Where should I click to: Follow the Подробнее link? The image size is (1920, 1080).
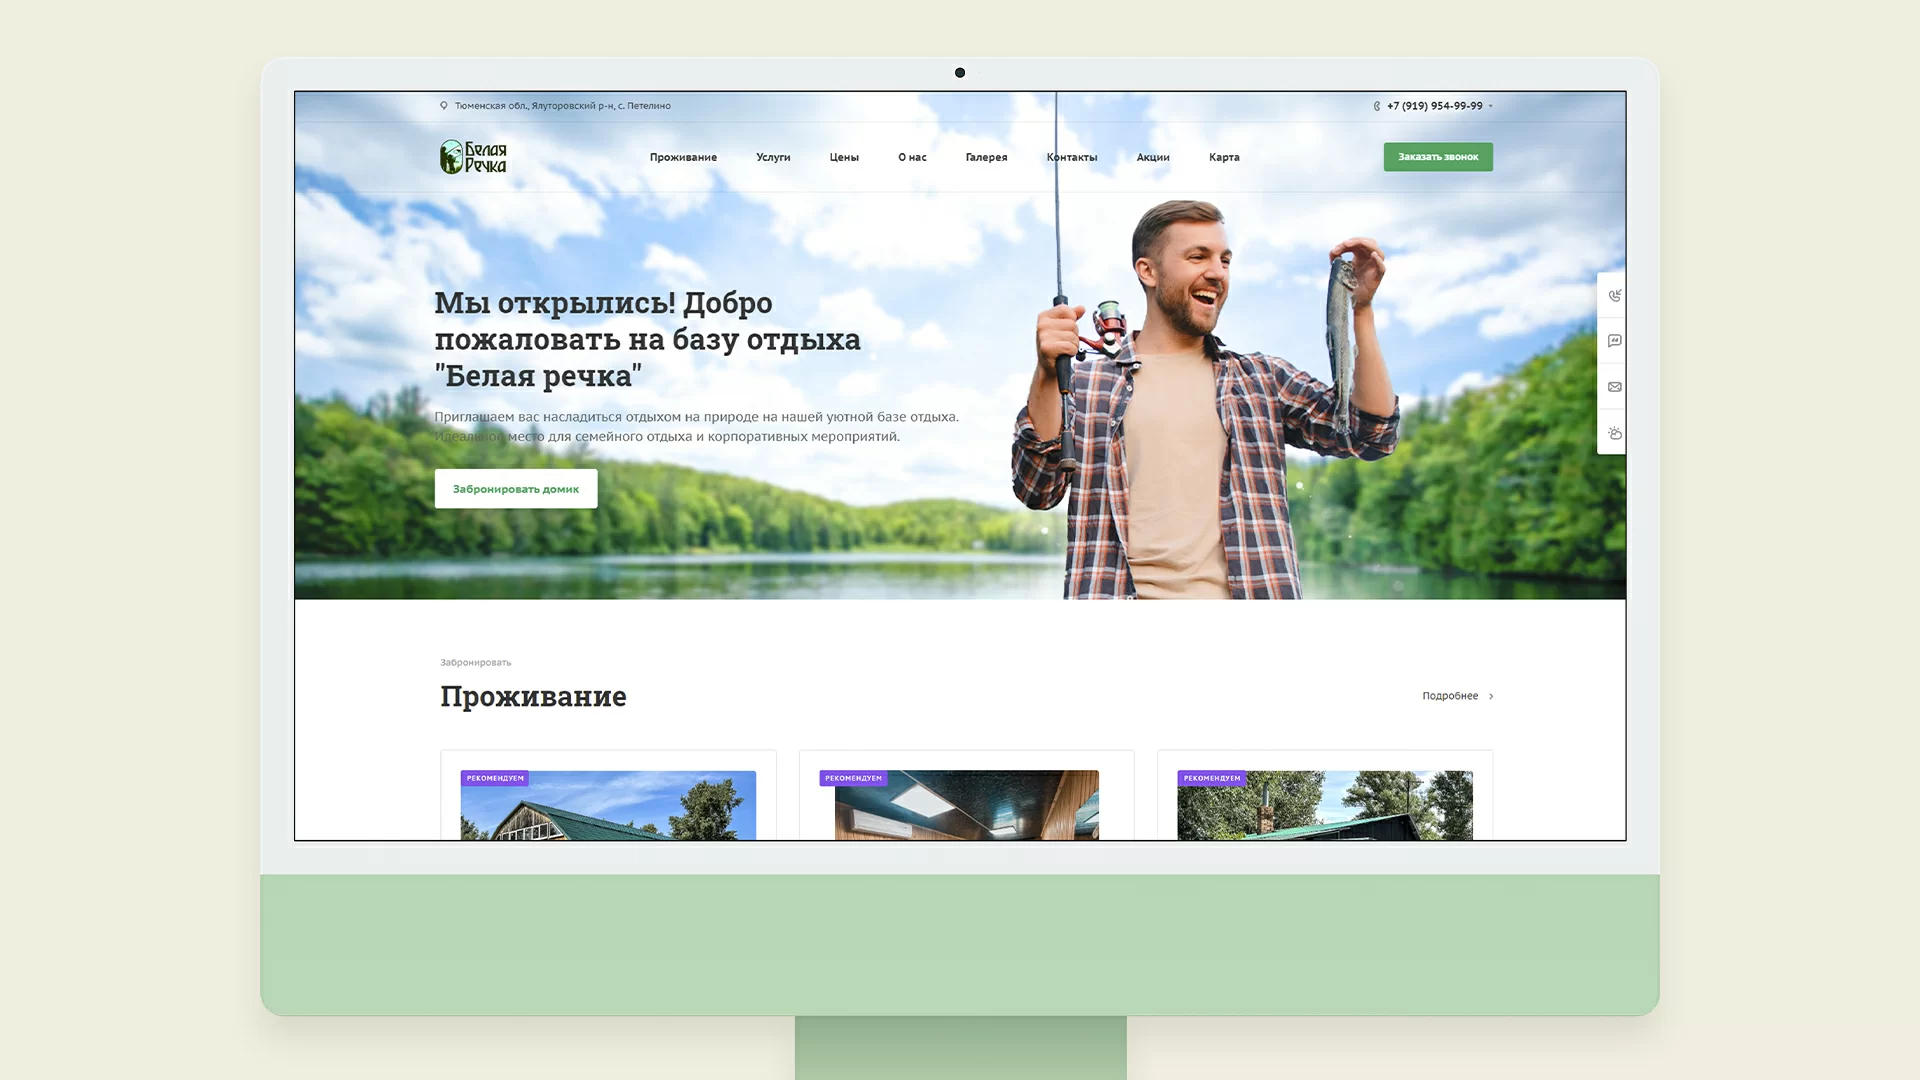tap(1450, 696)
